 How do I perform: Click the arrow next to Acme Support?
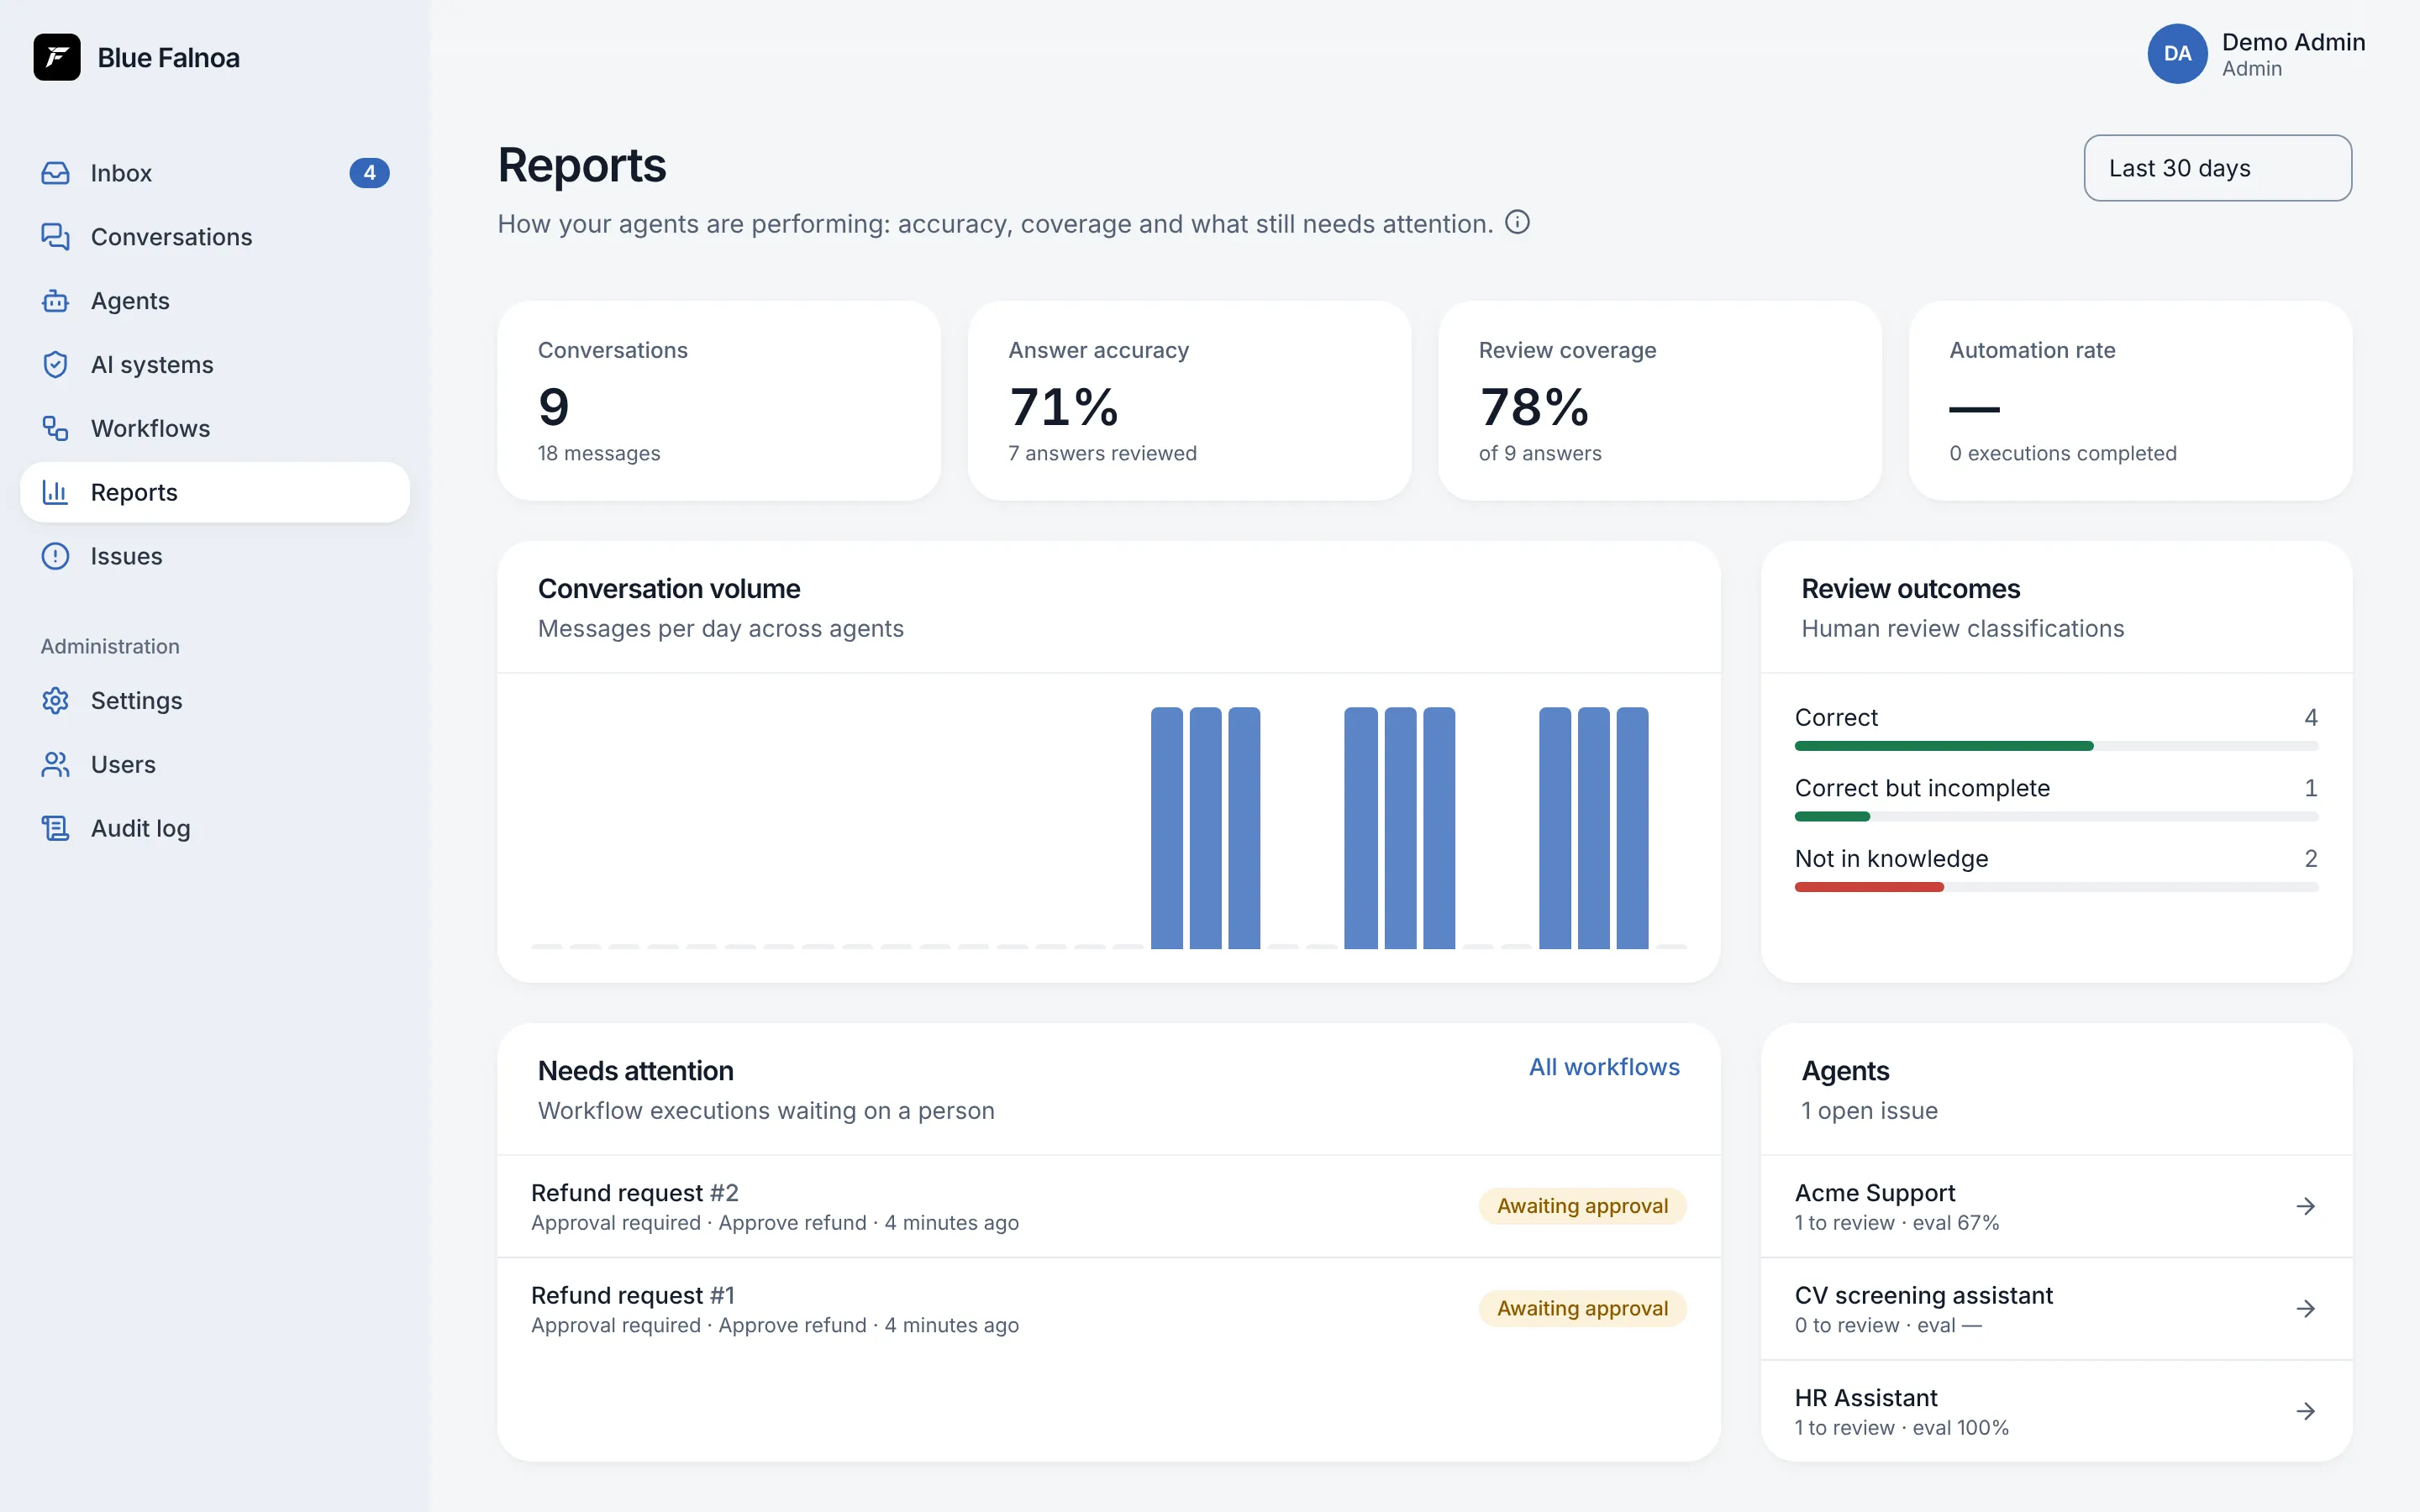2306,1206
